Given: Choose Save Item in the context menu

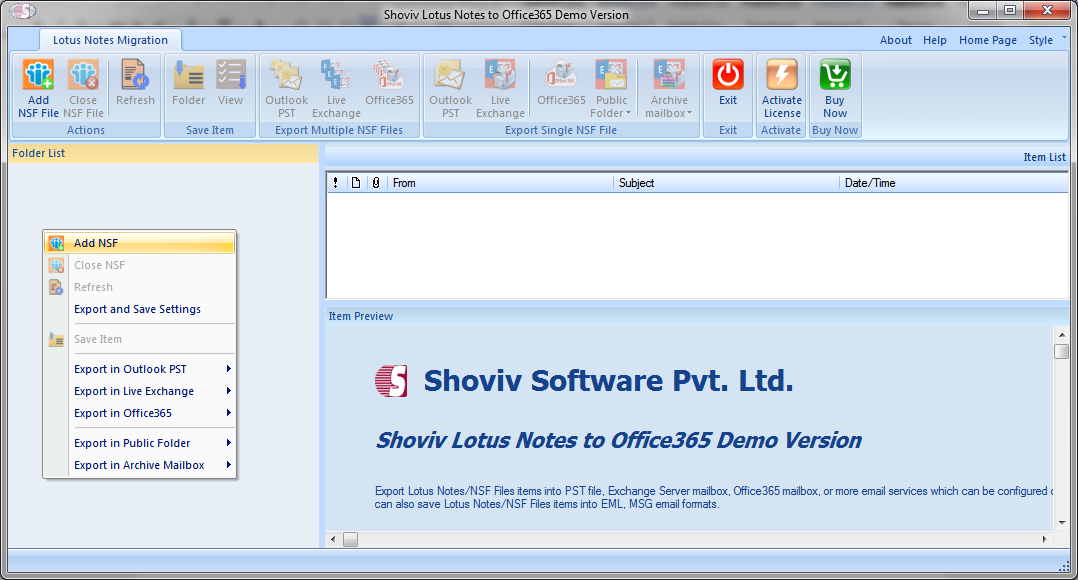Looking at the screenshot, I should (140, 339).
